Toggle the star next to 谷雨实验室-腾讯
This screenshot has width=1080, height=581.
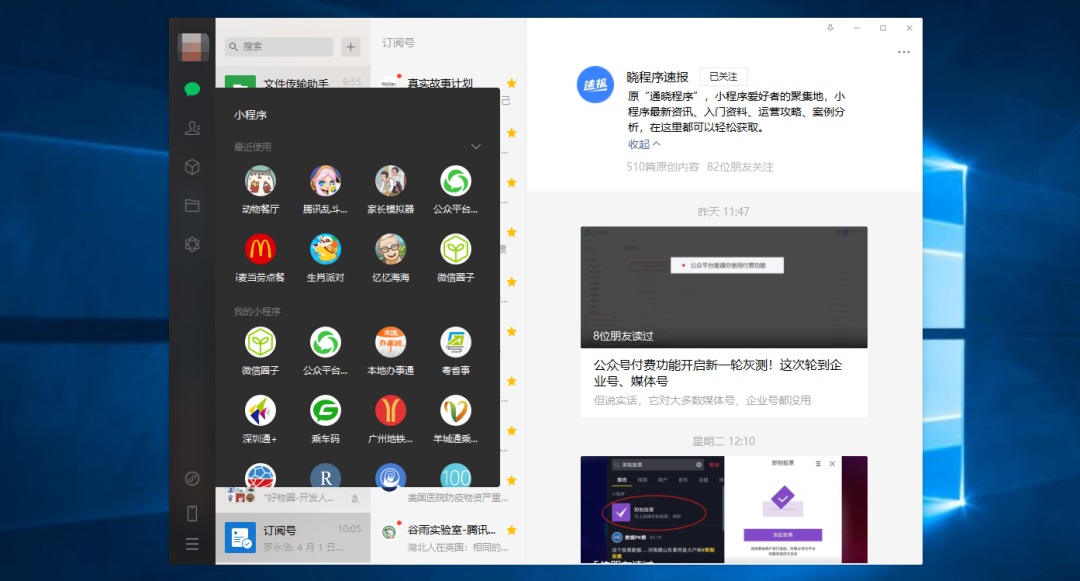coord(511,530)
